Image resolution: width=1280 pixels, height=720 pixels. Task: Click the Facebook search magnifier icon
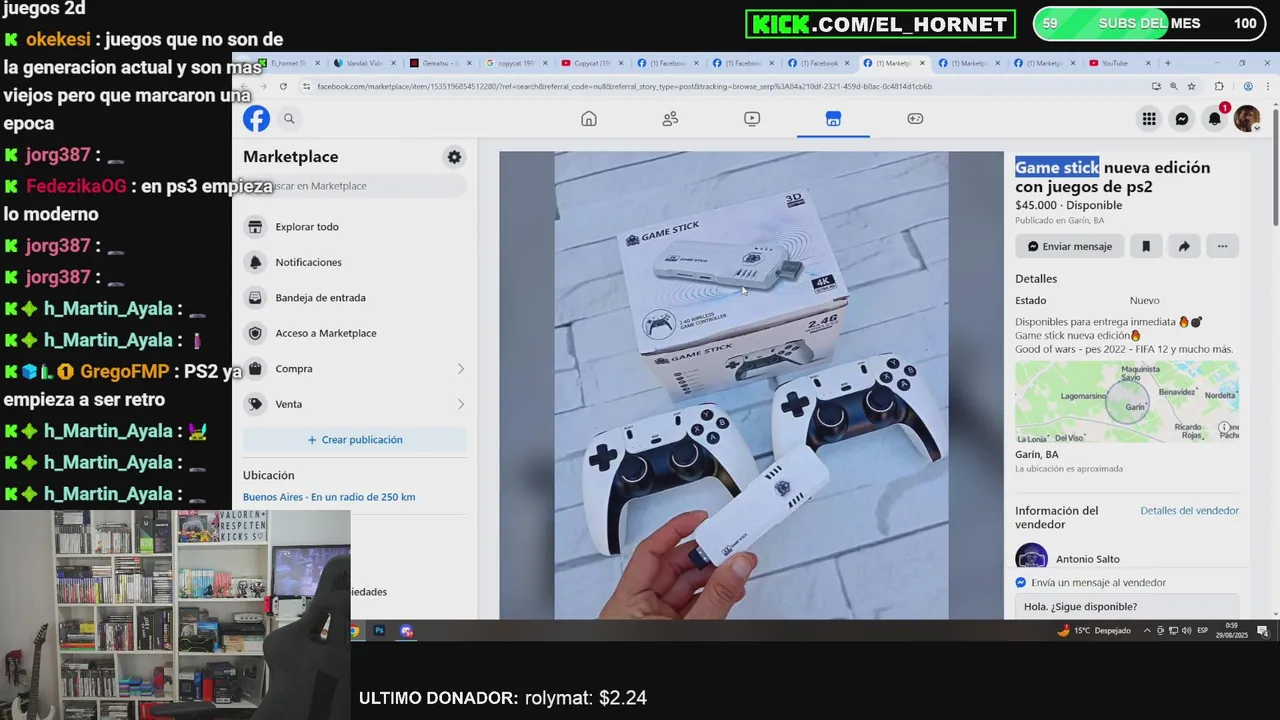pyautogui.click(x=289, y=119)
